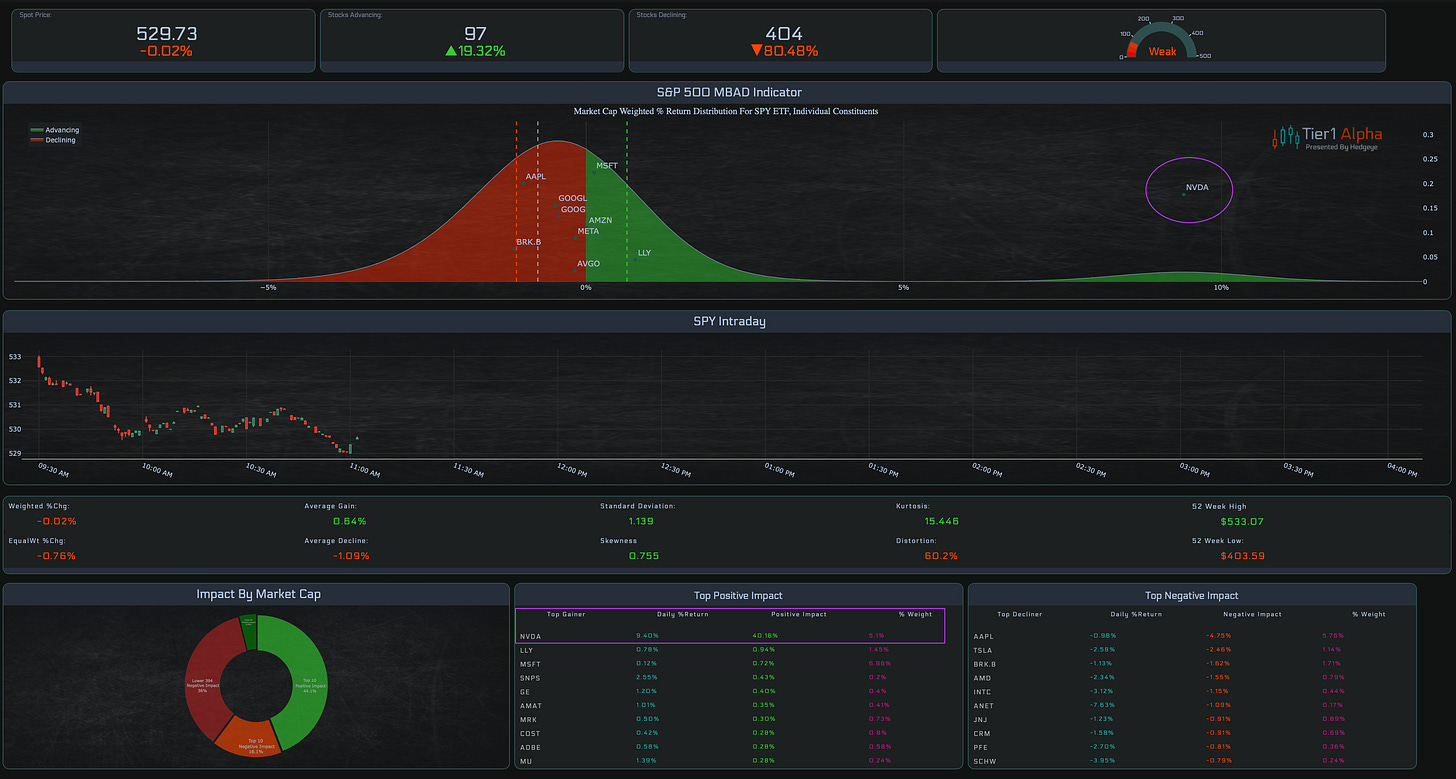This screenshot has width=1456, height=779.
Task: Click the EqualWt %Chg value -0.76%
Action: pos(56,555)
